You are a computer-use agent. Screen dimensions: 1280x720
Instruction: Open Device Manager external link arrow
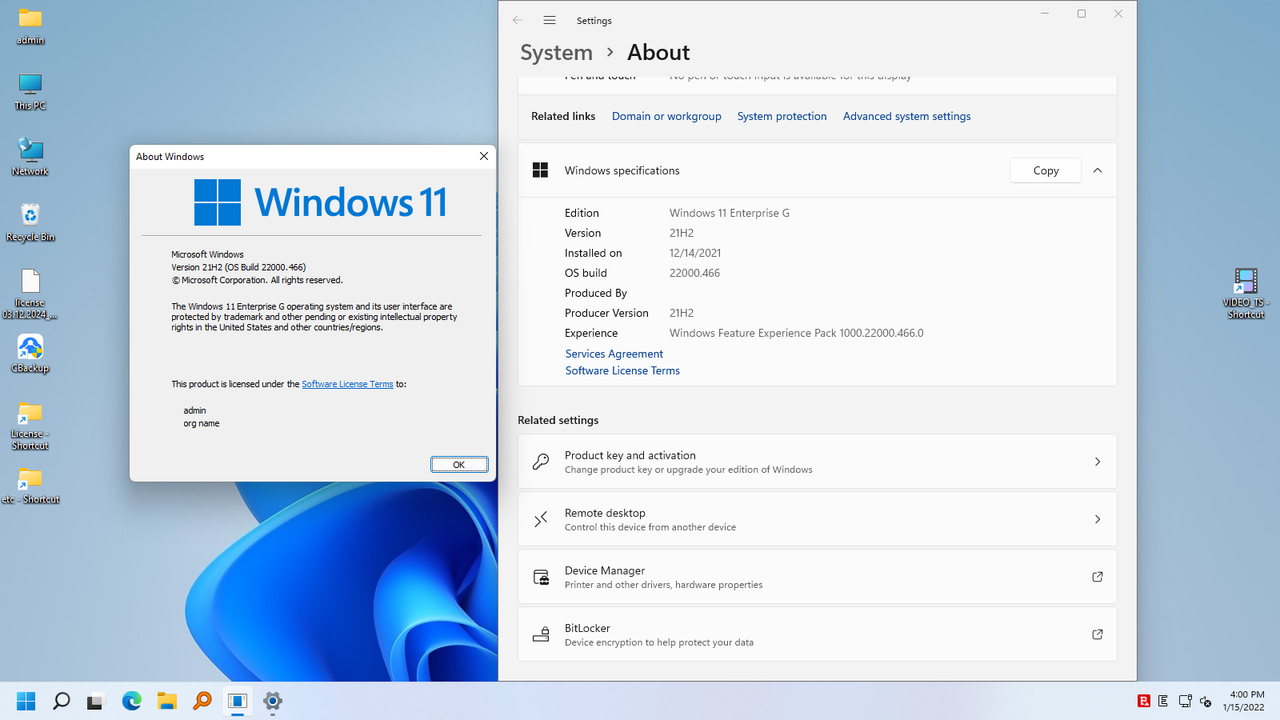click(x=1097, y=577)
